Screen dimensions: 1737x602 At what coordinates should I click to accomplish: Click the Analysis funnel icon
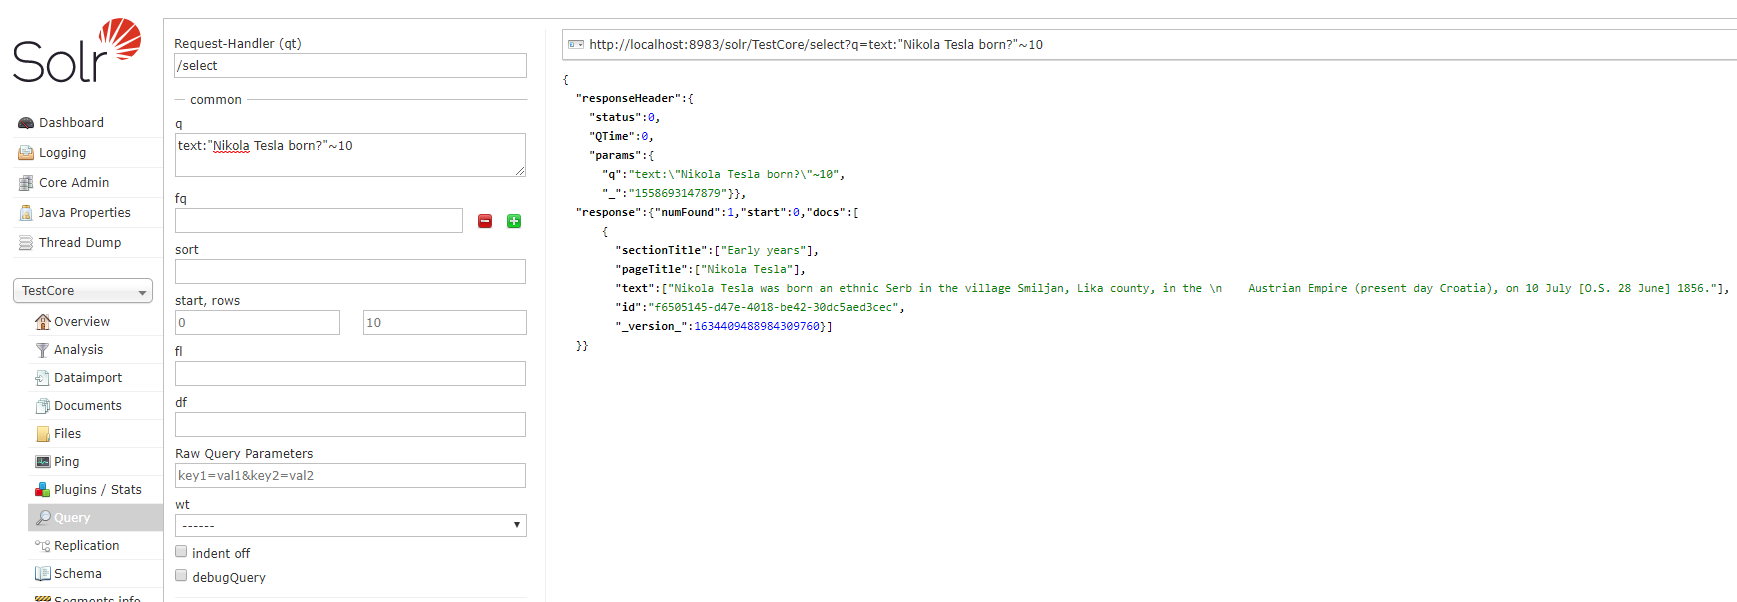pyautogui.click(x=42, y=350)
